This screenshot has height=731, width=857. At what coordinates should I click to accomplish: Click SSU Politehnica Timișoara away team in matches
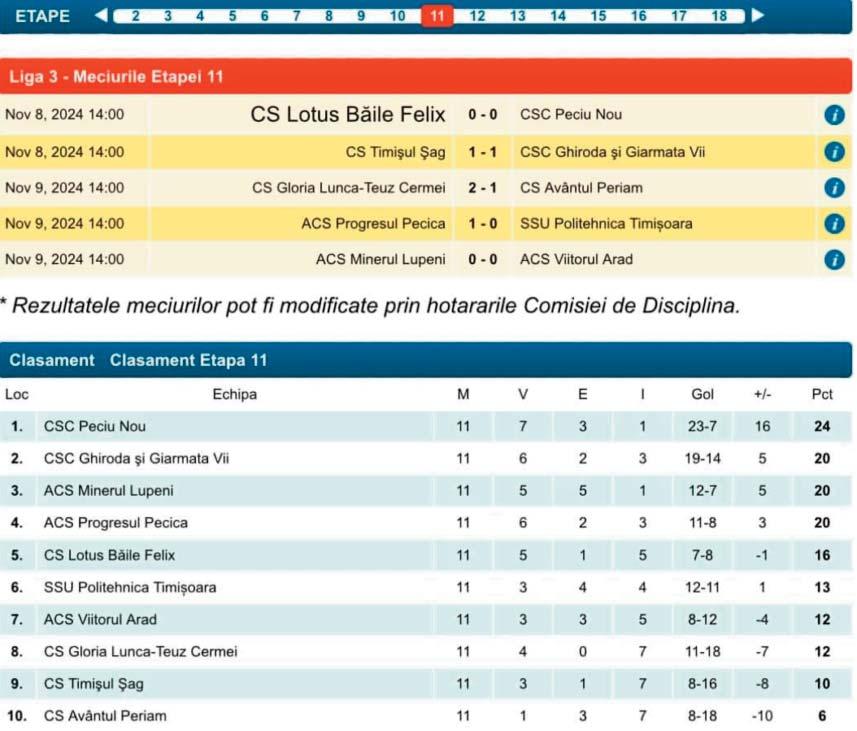pyautogui.click(x=606, y=224)
